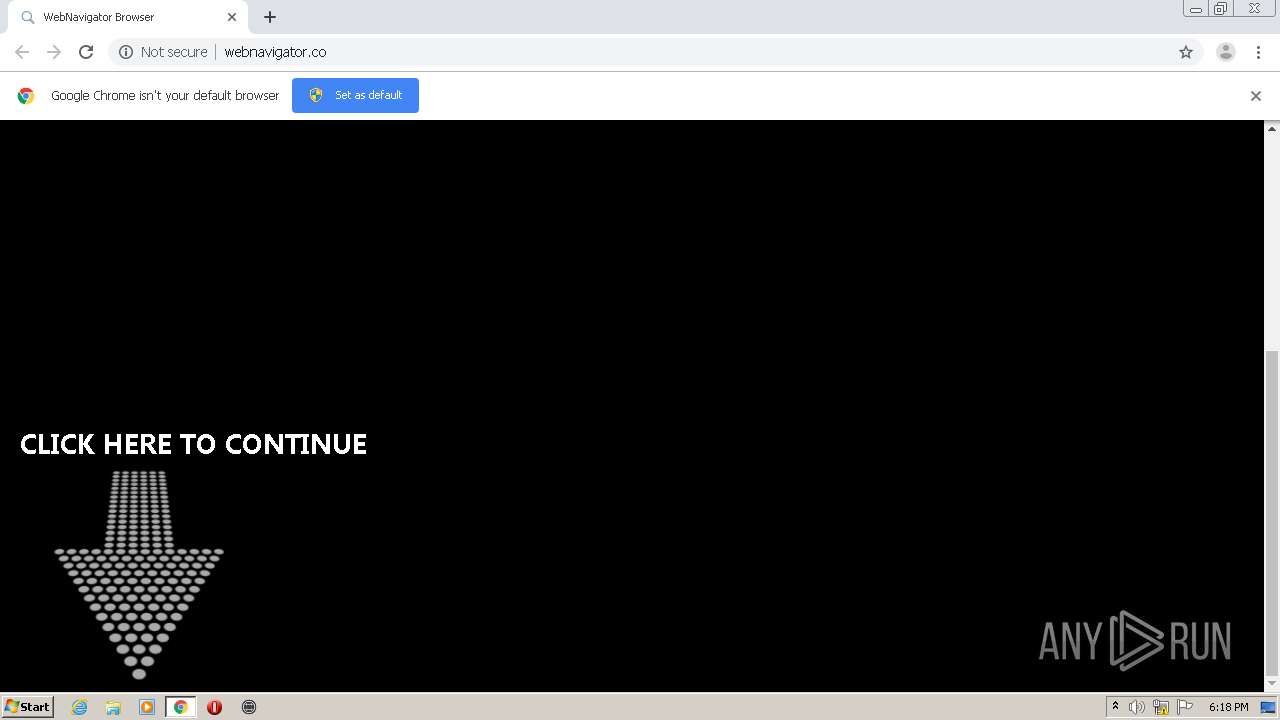
Task: Open Windows Media Player from taskbar
Action: [147, 707]
